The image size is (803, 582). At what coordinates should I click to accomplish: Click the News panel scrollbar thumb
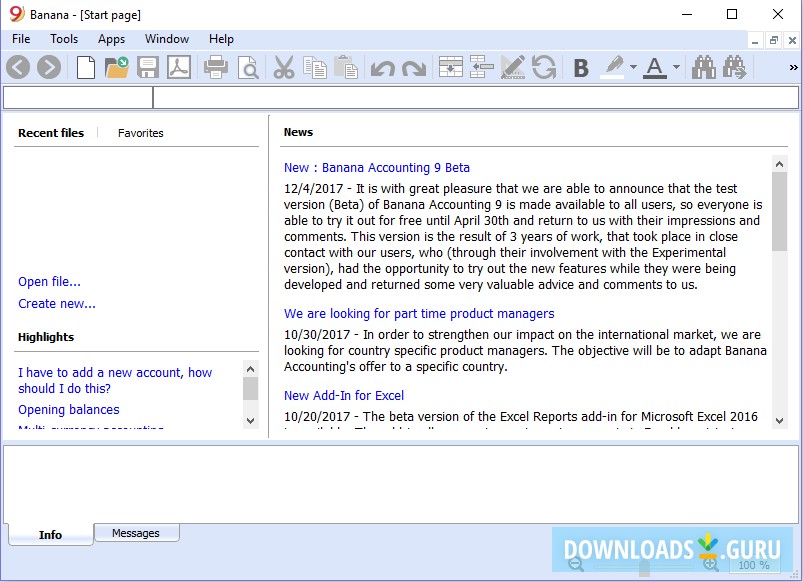(x=779, y=211)
